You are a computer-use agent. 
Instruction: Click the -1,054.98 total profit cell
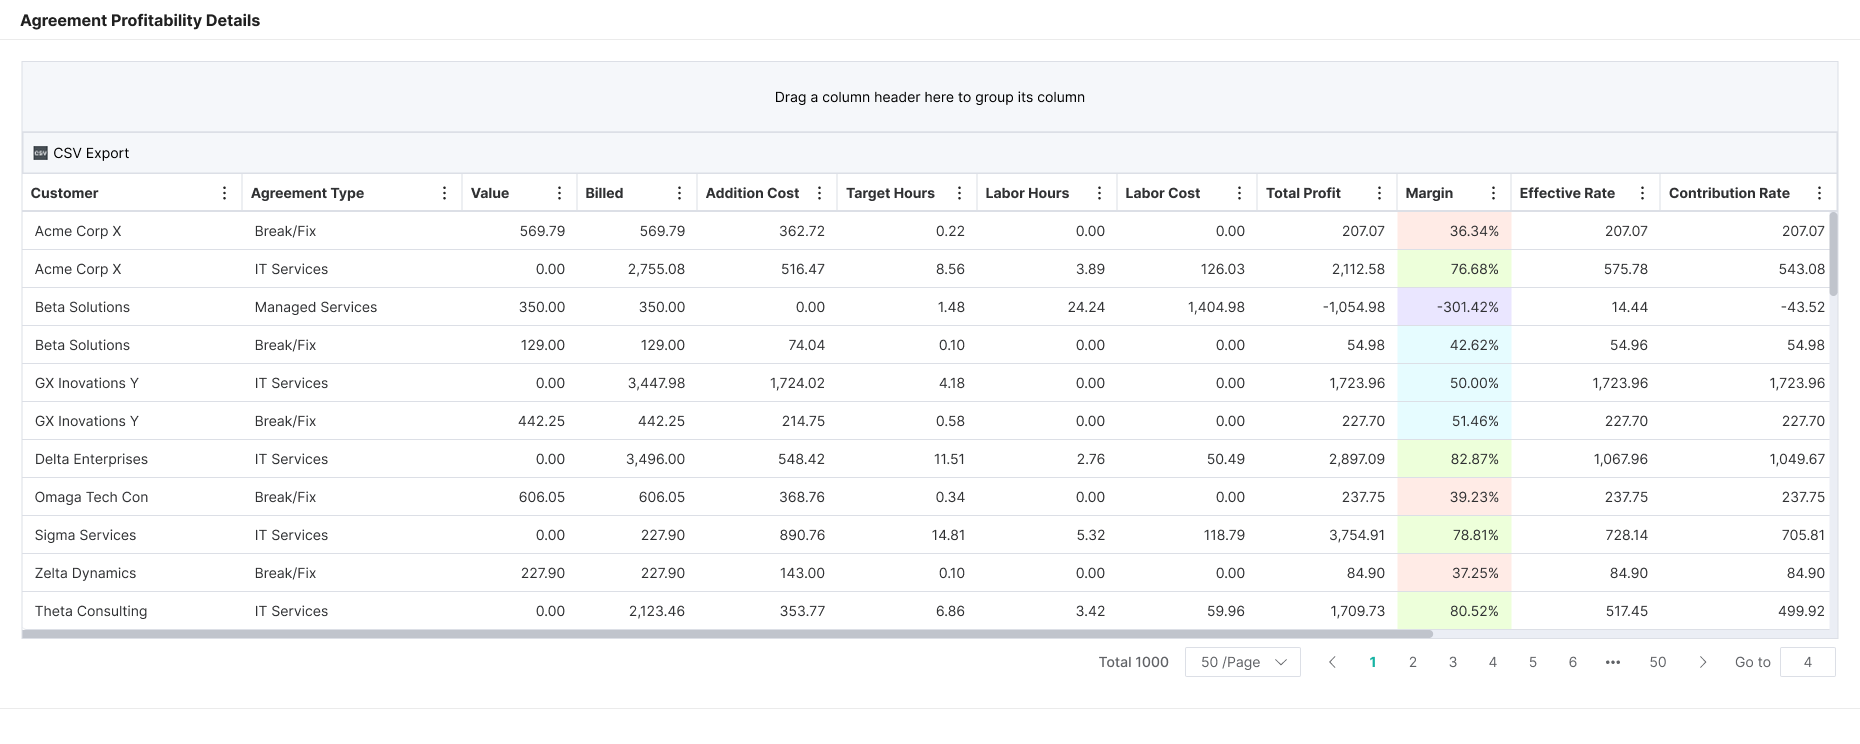tap(1327, 307)
